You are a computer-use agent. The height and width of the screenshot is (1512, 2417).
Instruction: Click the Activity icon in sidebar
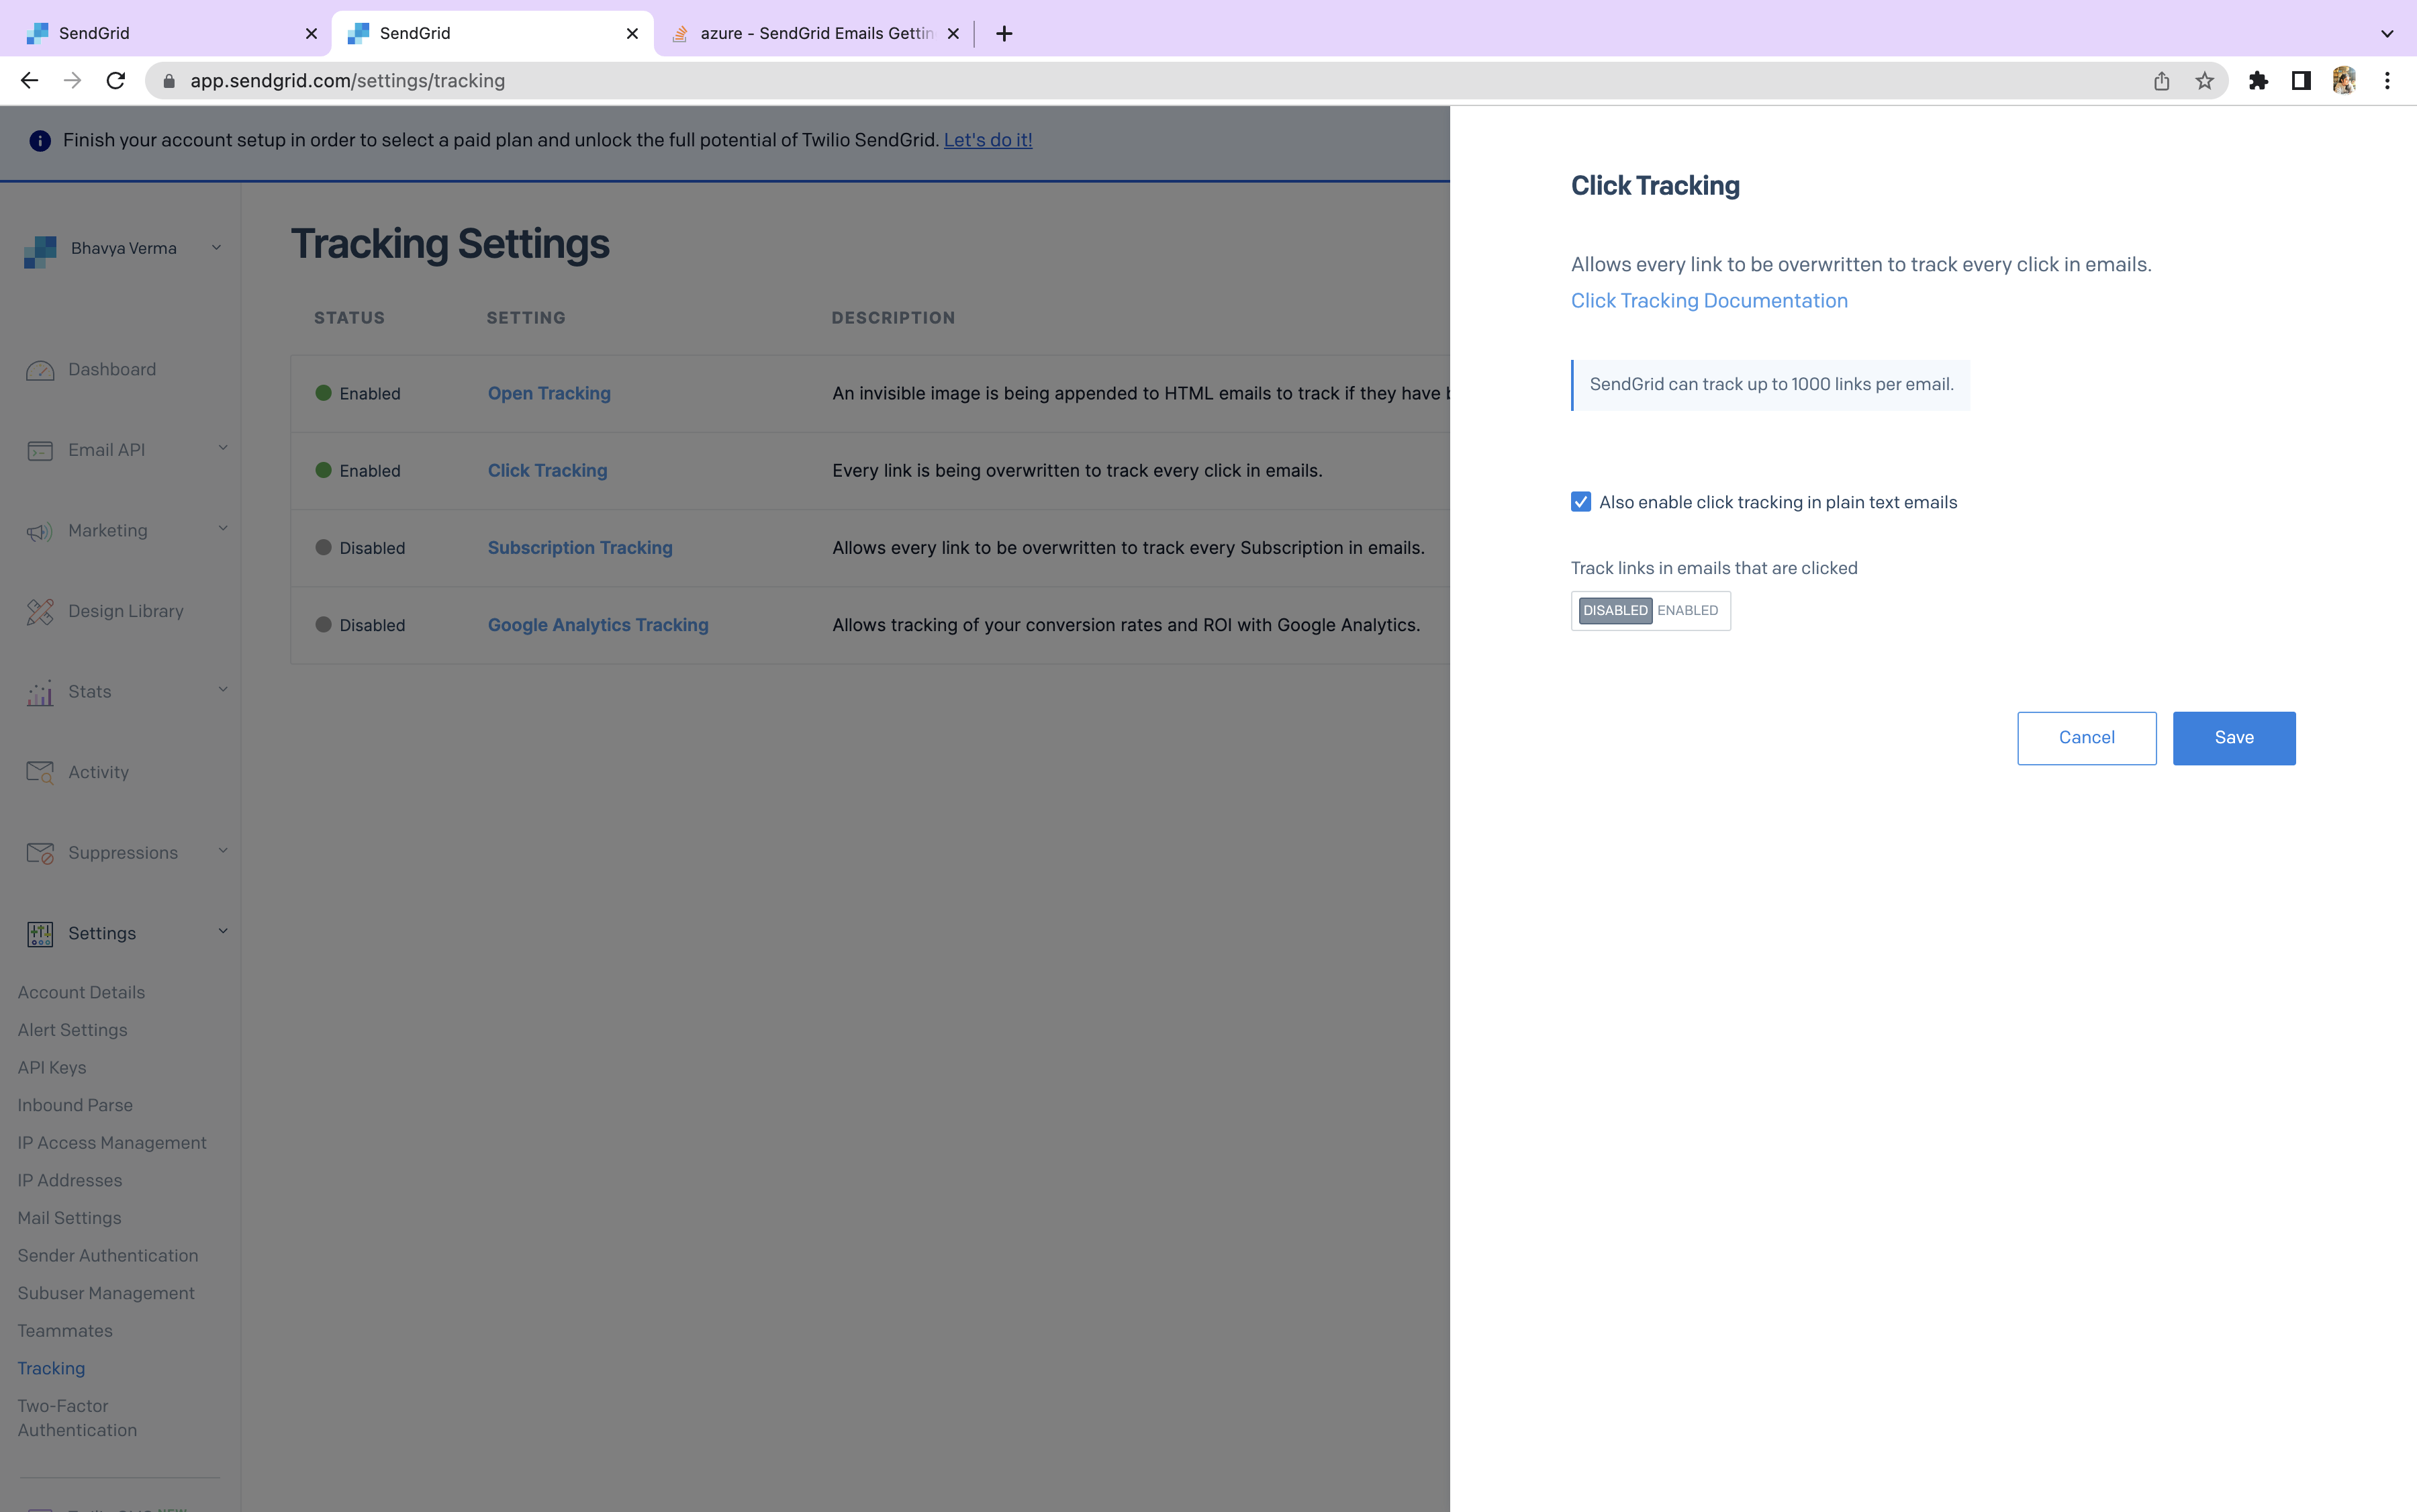point(40,771)
